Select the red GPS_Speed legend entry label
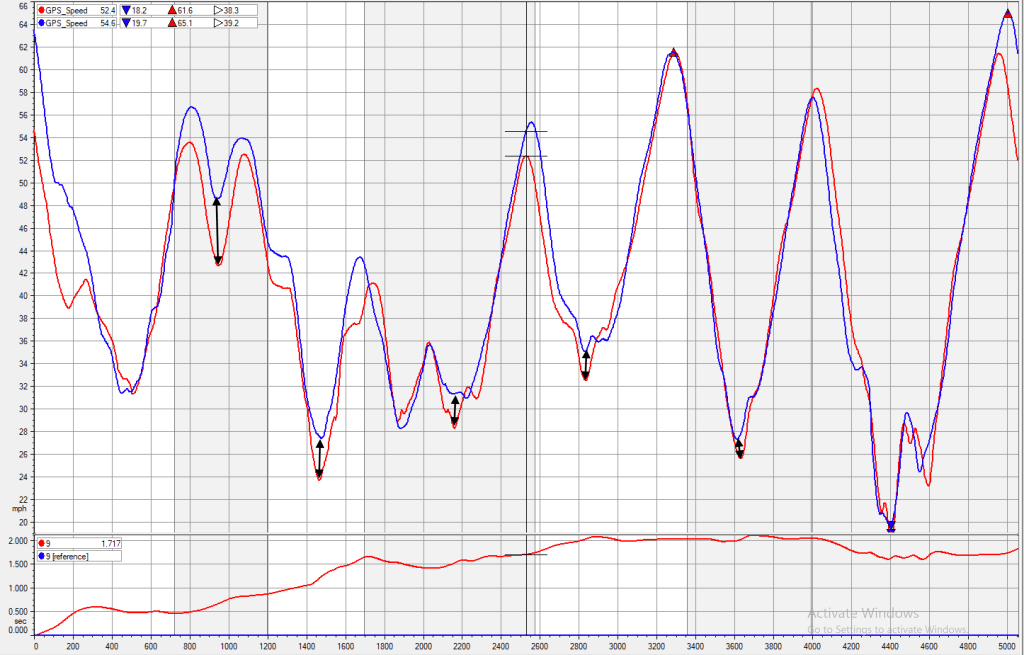This screenshot has height=655, width=1024. pos(66,10)
